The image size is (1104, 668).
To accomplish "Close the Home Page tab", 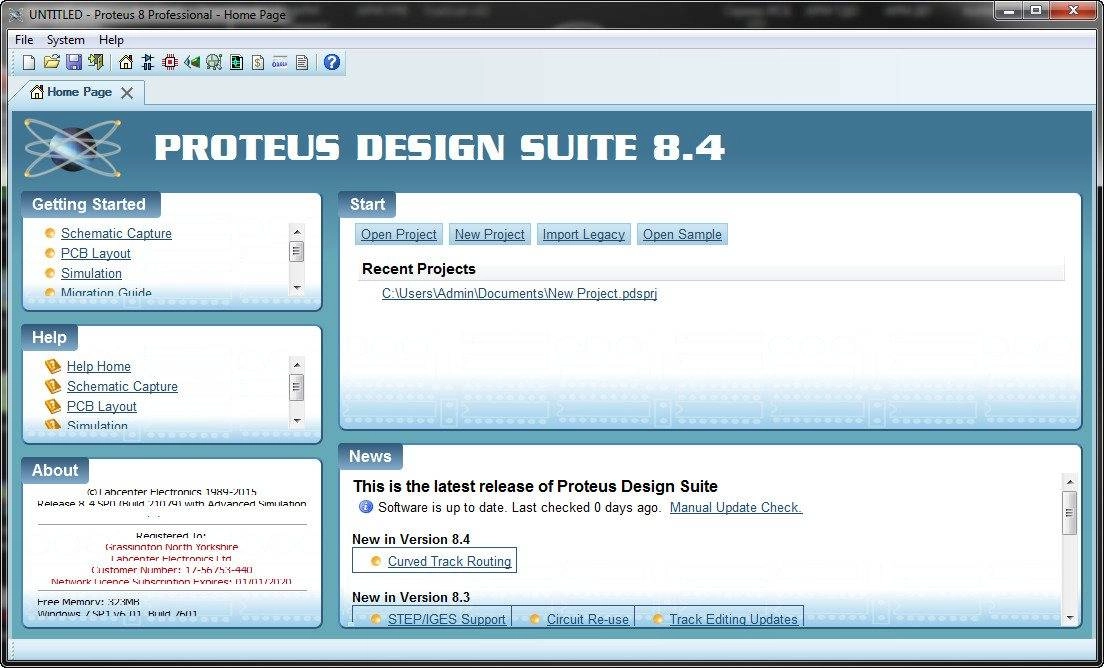I will coord(127,93).
